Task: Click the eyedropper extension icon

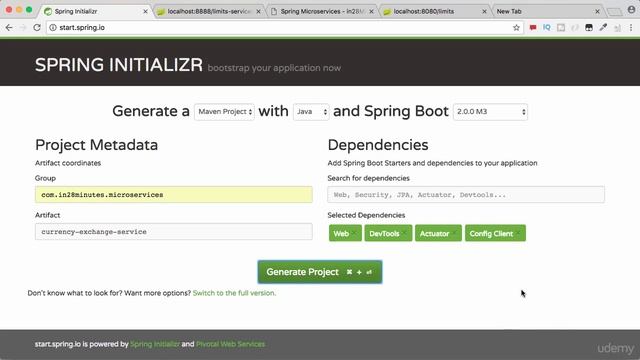Action: (x=603, y=27)
